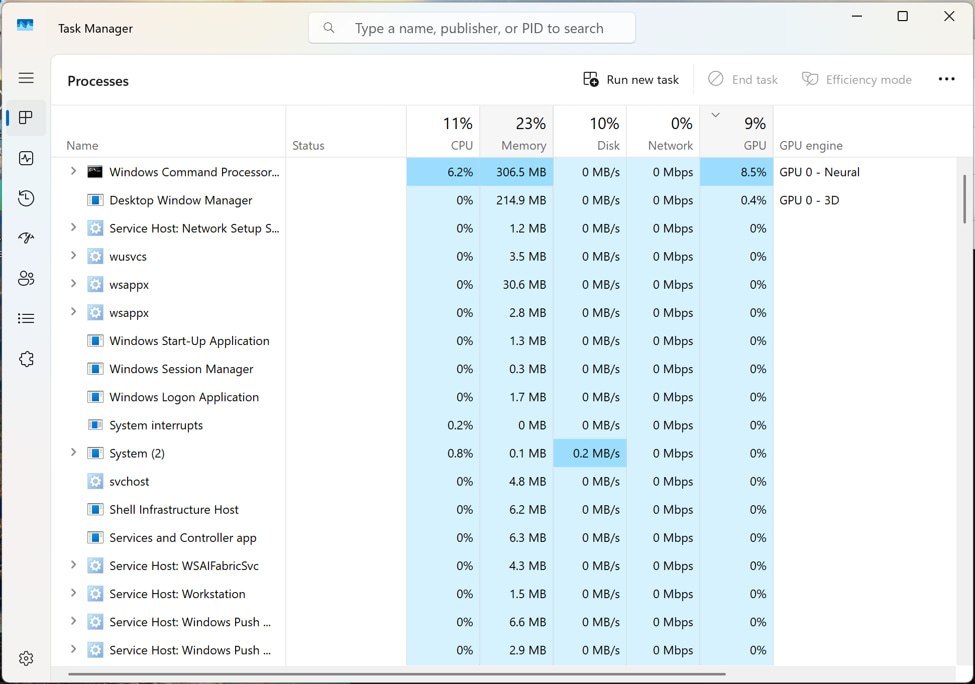Open the Startup apps sidebar icon
The width and height of the screenshot is (975, 684).
[x=26, y=238]
